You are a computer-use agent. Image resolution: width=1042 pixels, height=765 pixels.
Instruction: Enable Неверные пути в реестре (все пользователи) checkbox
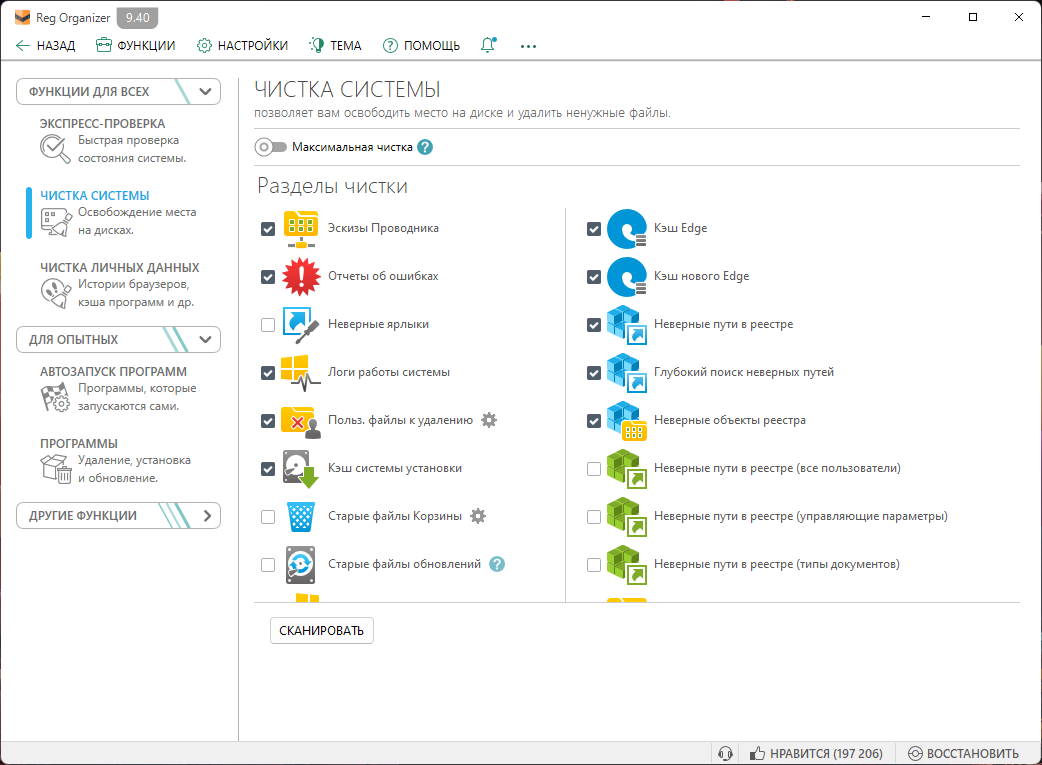[x=594, y=469]
